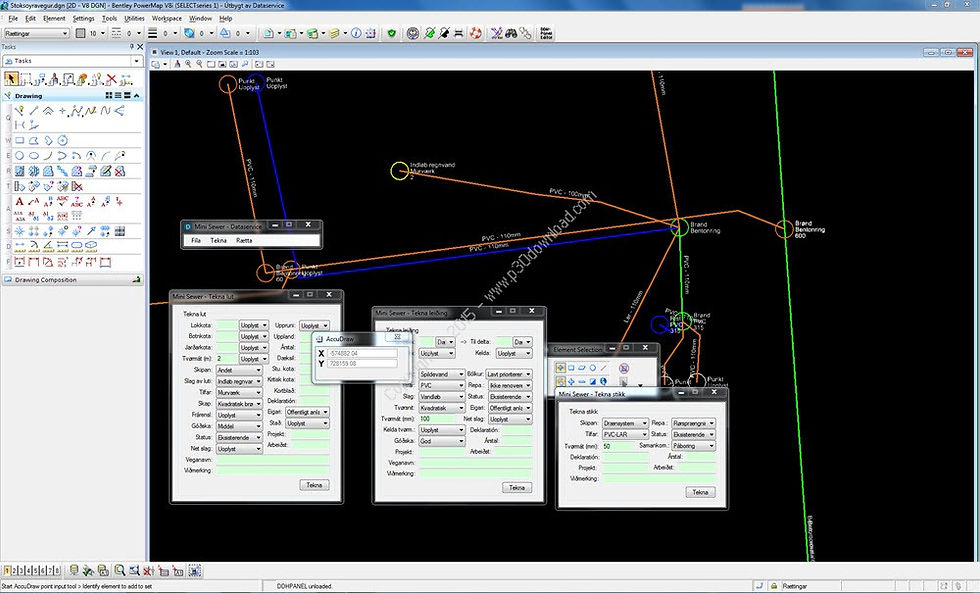Choose the Place Circle tool

pos(19,156)
